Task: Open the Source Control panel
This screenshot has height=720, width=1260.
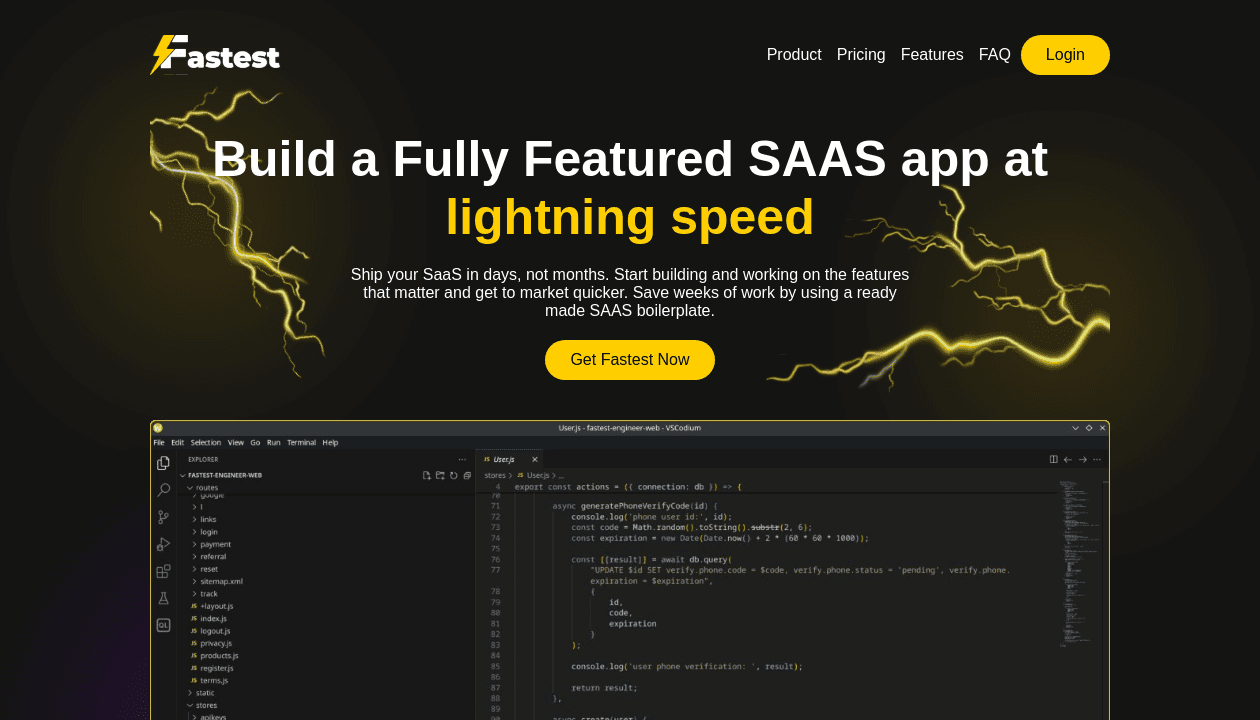Action: pyautogui.click(x=162, y=517)
